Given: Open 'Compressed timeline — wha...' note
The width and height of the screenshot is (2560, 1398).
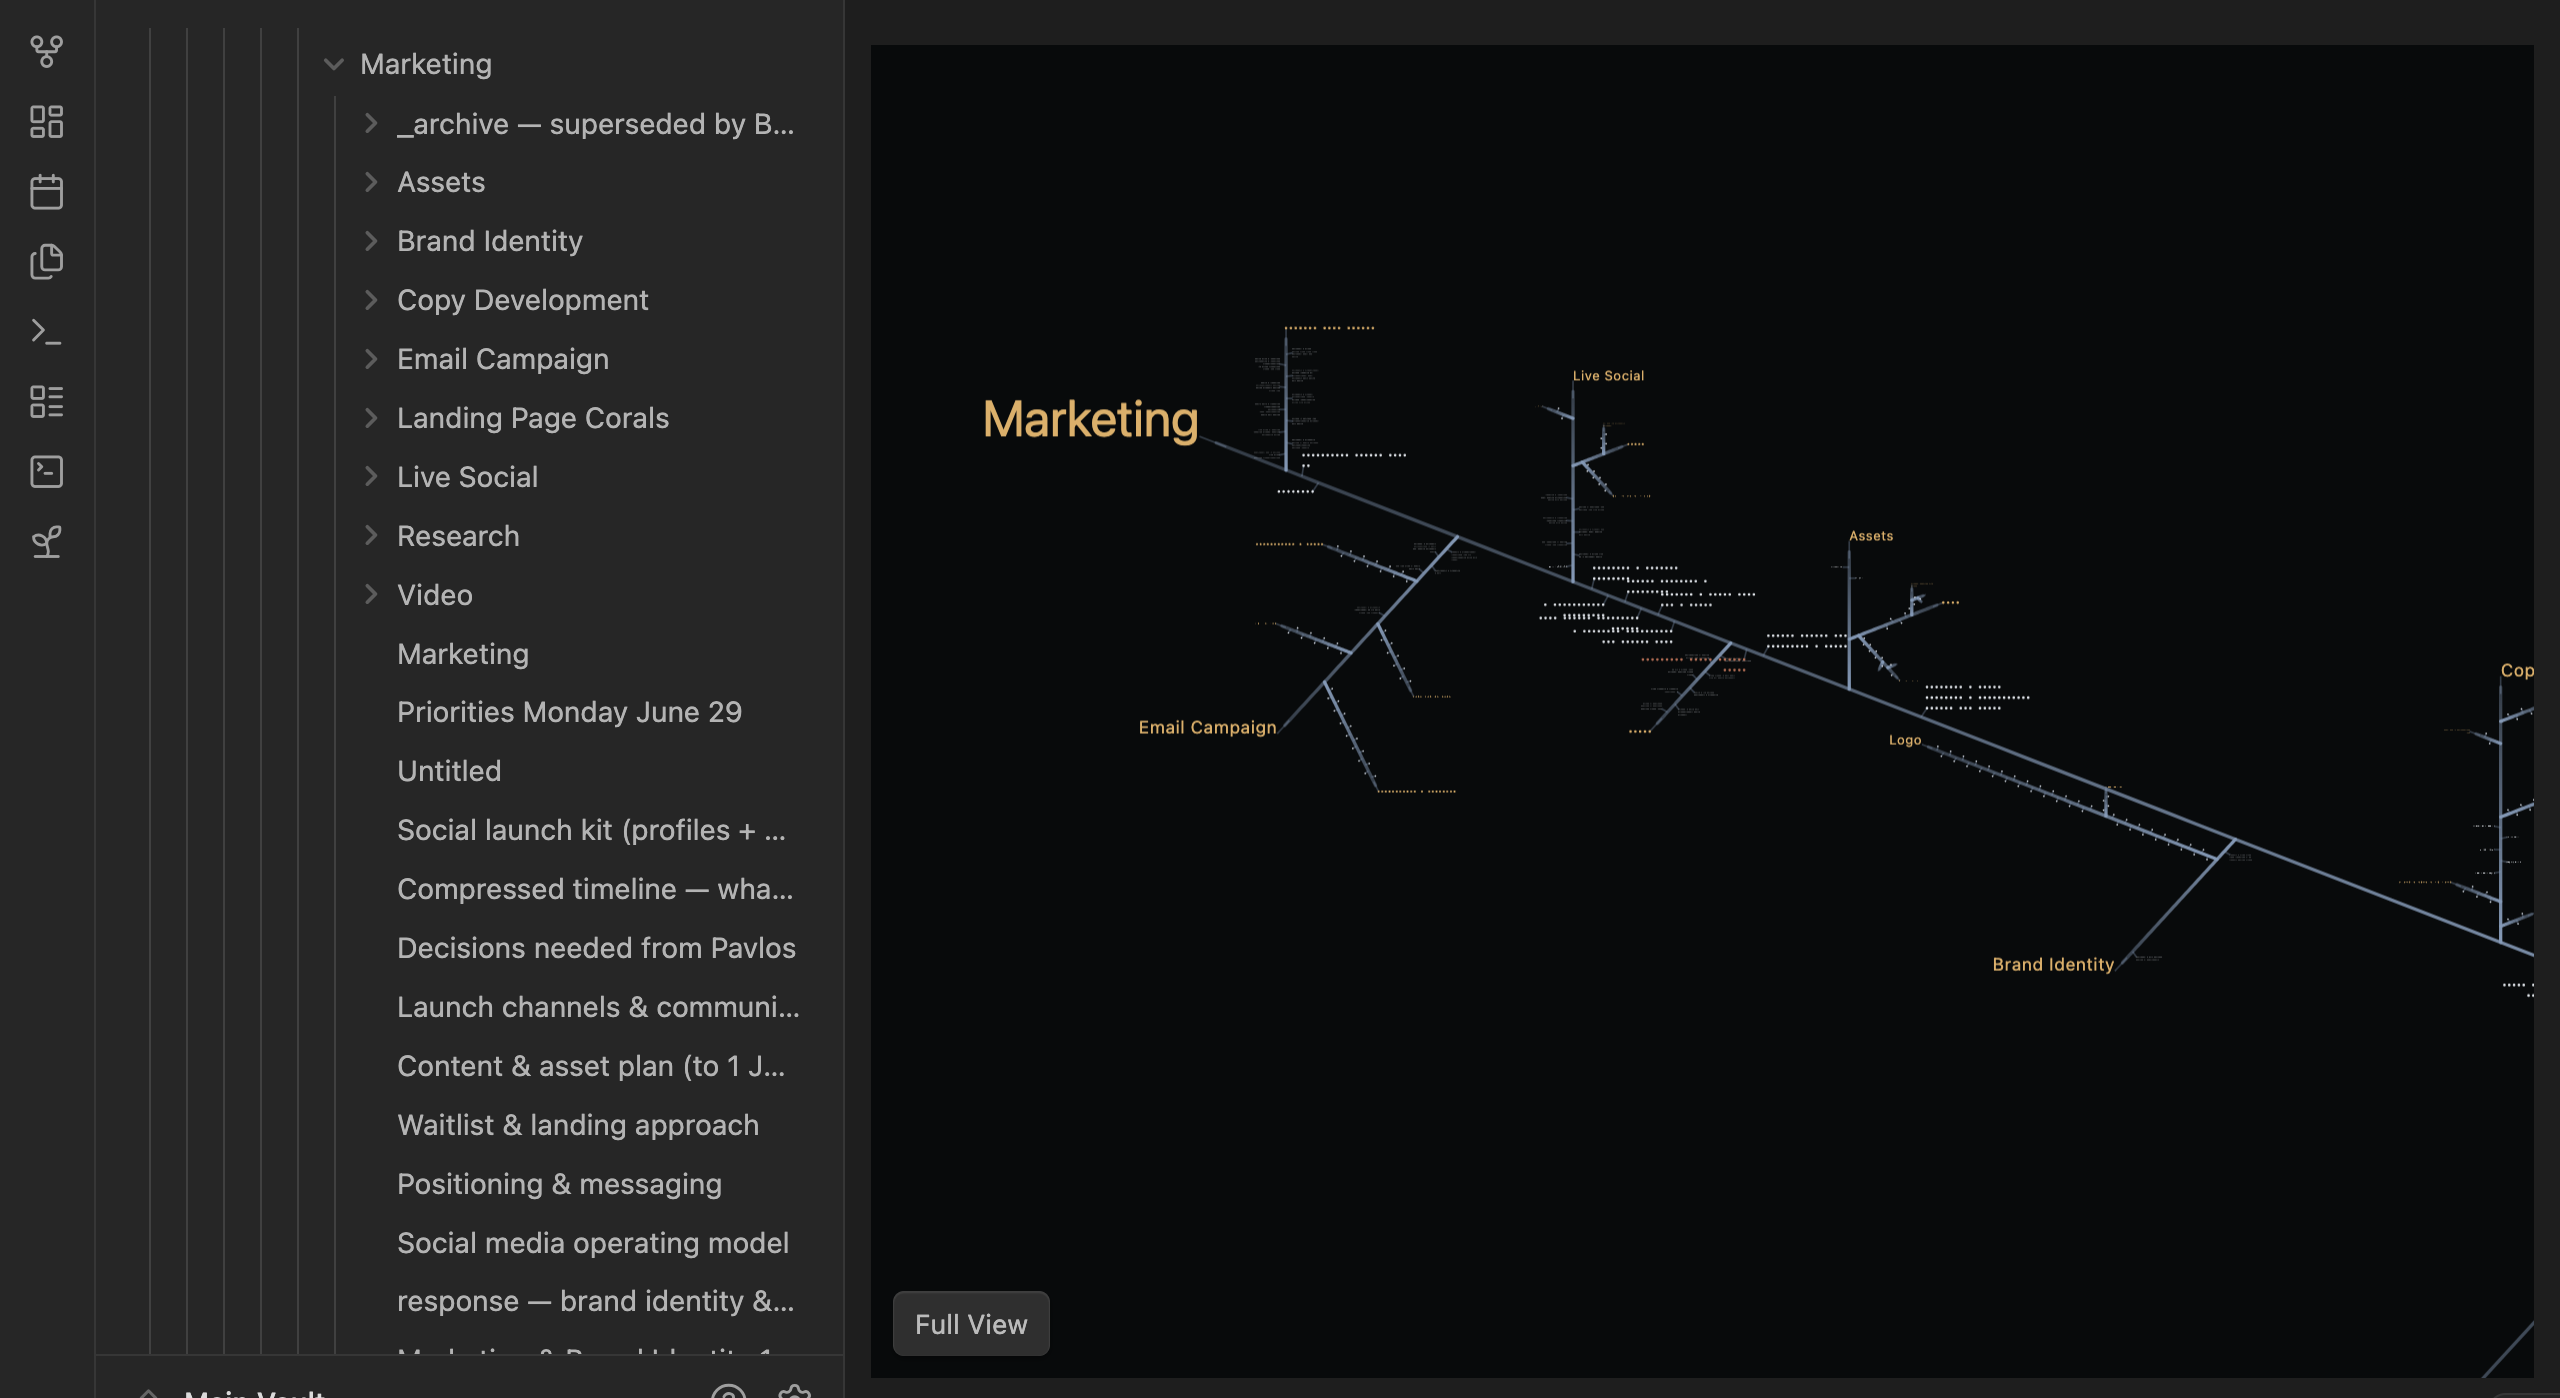Looking at the screenshot, I should pyautogui.click(x=595, y=889).
